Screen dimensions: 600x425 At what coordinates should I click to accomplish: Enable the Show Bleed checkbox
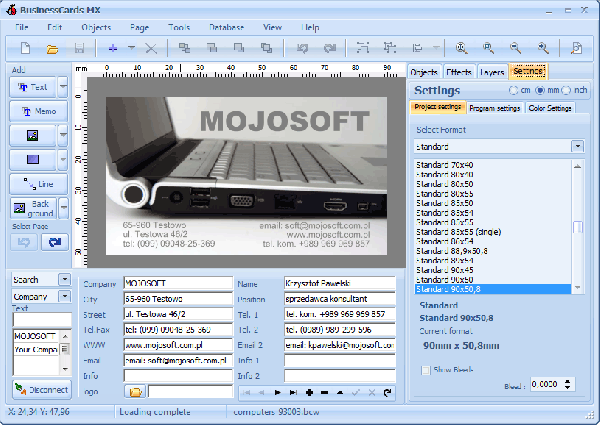click(426, 369)
